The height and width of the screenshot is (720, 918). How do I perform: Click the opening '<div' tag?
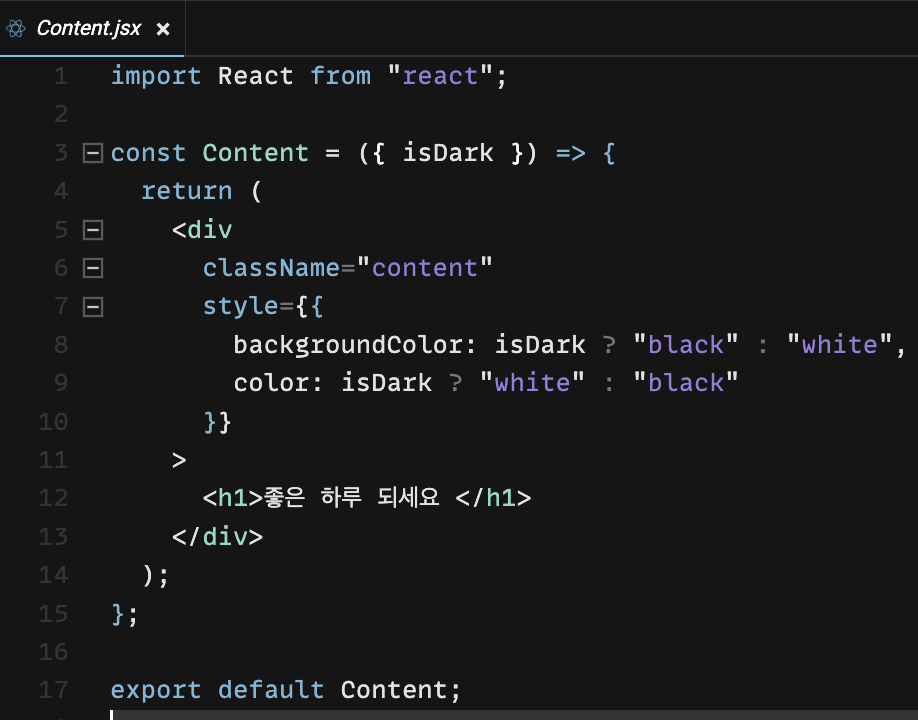(x=202, y=230)
